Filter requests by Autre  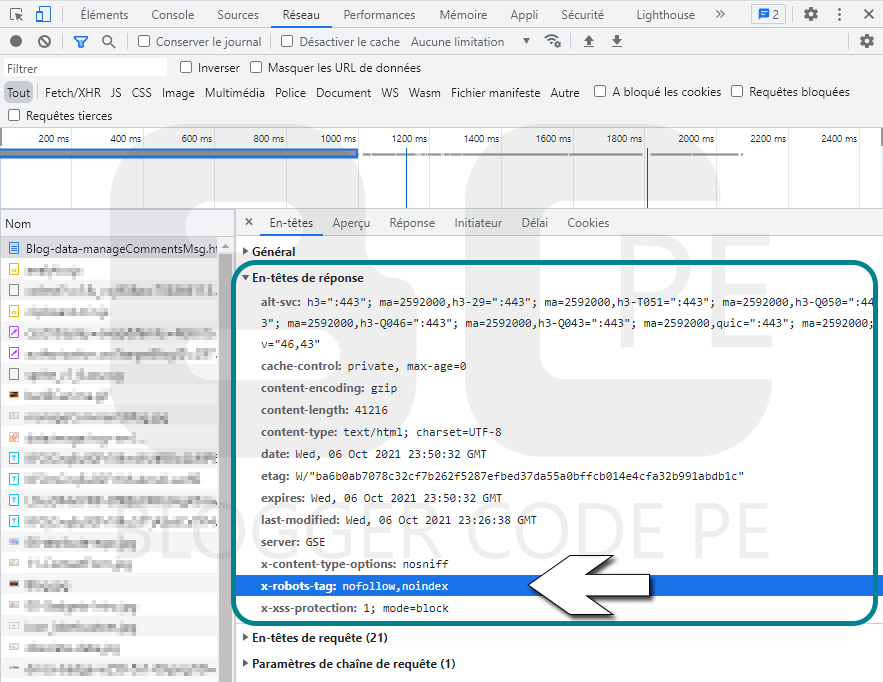tap(565, 92)
